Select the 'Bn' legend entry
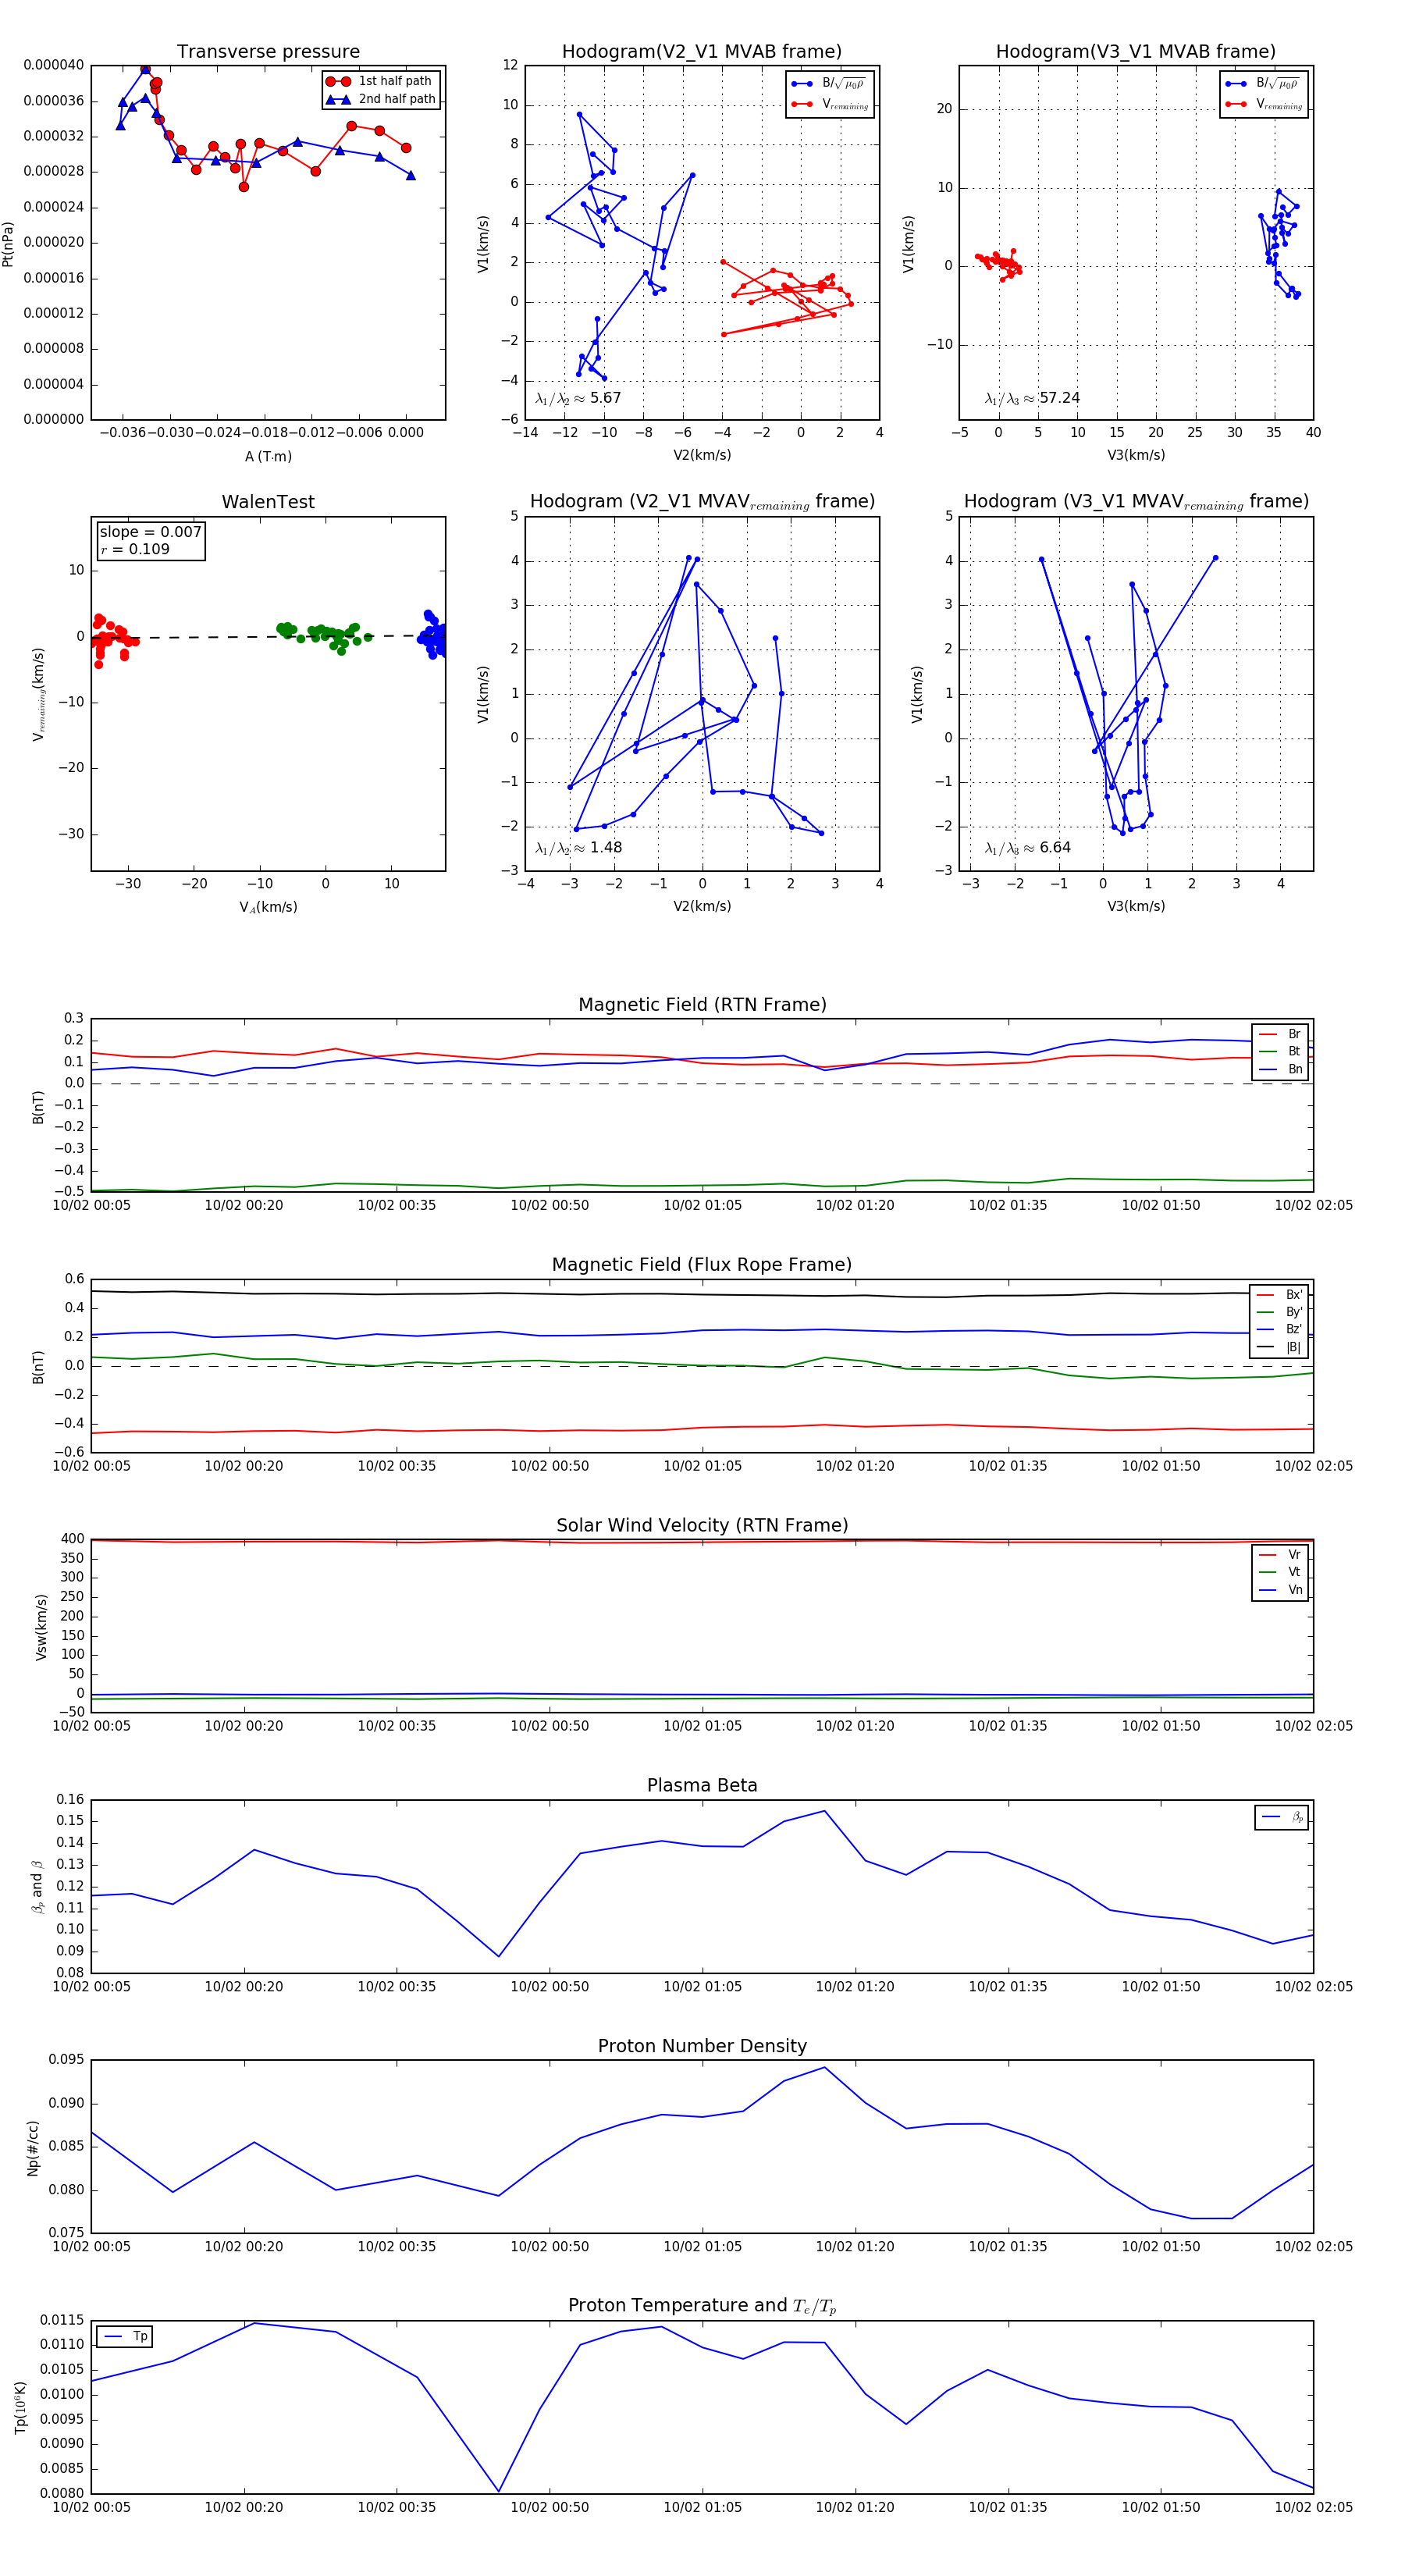The image size is (1405, 2576). [1280, 1069]
